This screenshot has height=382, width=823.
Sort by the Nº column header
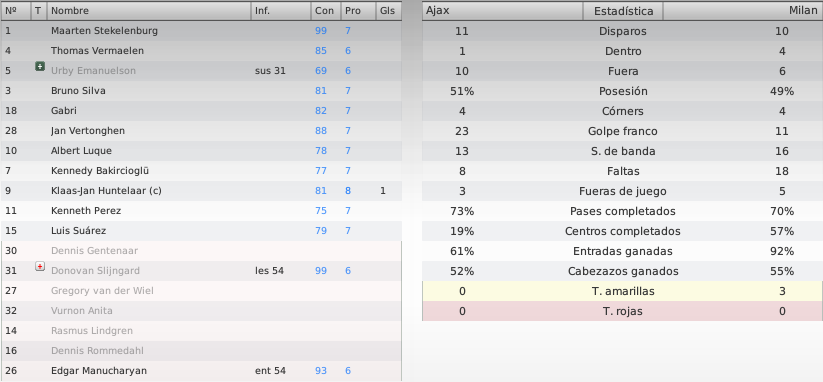[x=16, y=10]
